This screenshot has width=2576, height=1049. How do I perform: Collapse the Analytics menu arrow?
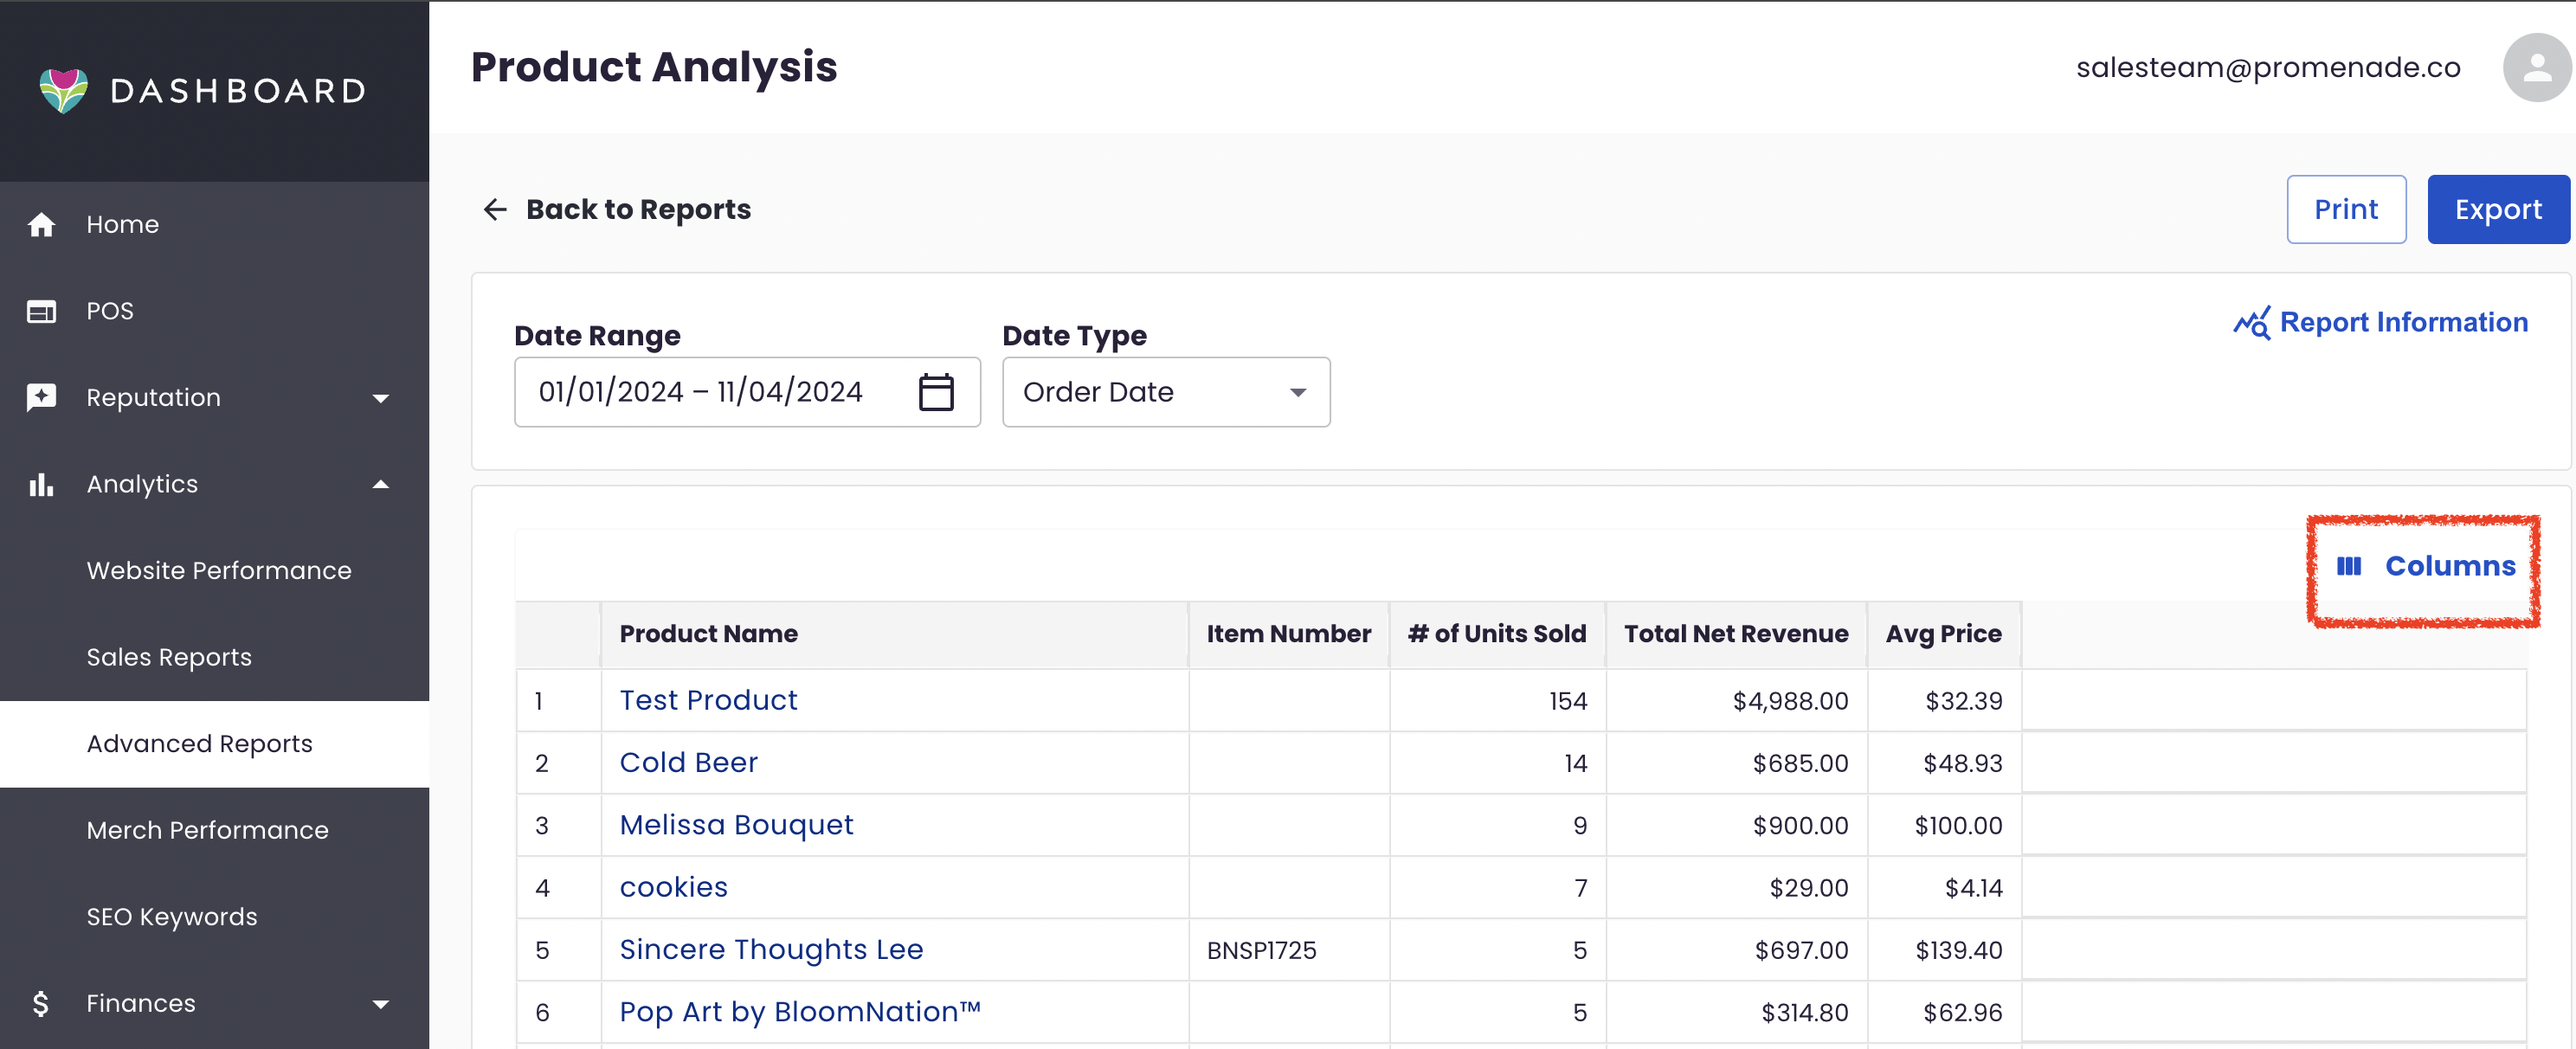coord(380,485)
